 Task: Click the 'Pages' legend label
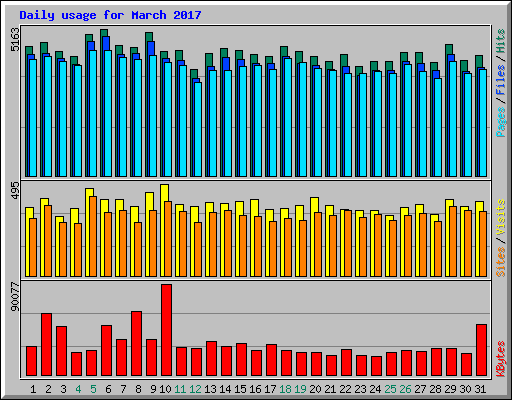tap(501, 122)
